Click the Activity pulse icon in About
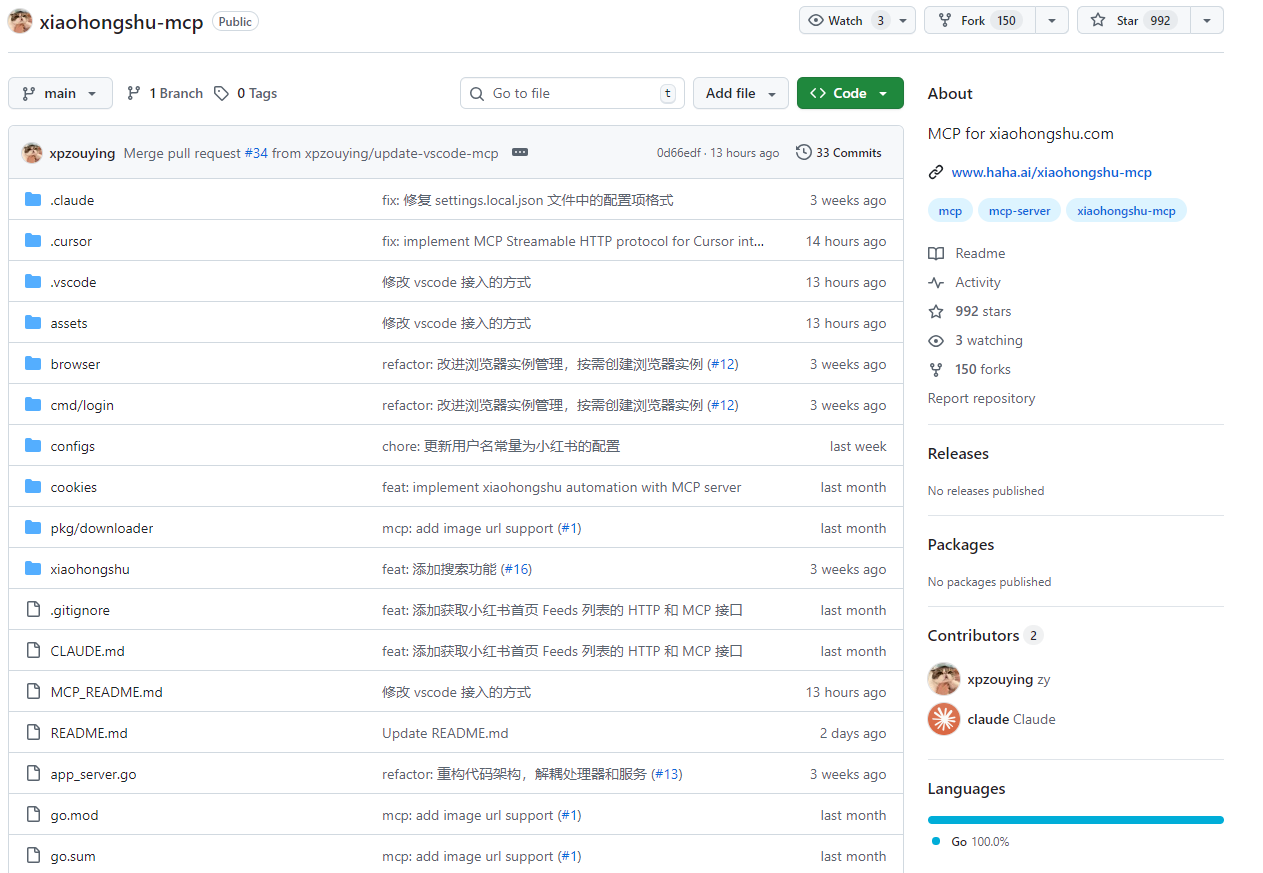This screenshot has width=1263, height=873. tap(936, 282)
